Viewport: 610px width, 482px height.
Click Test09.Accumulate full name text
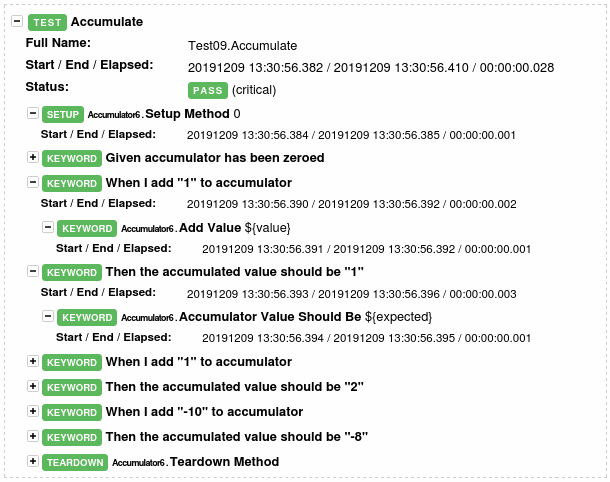click(242, 46)
